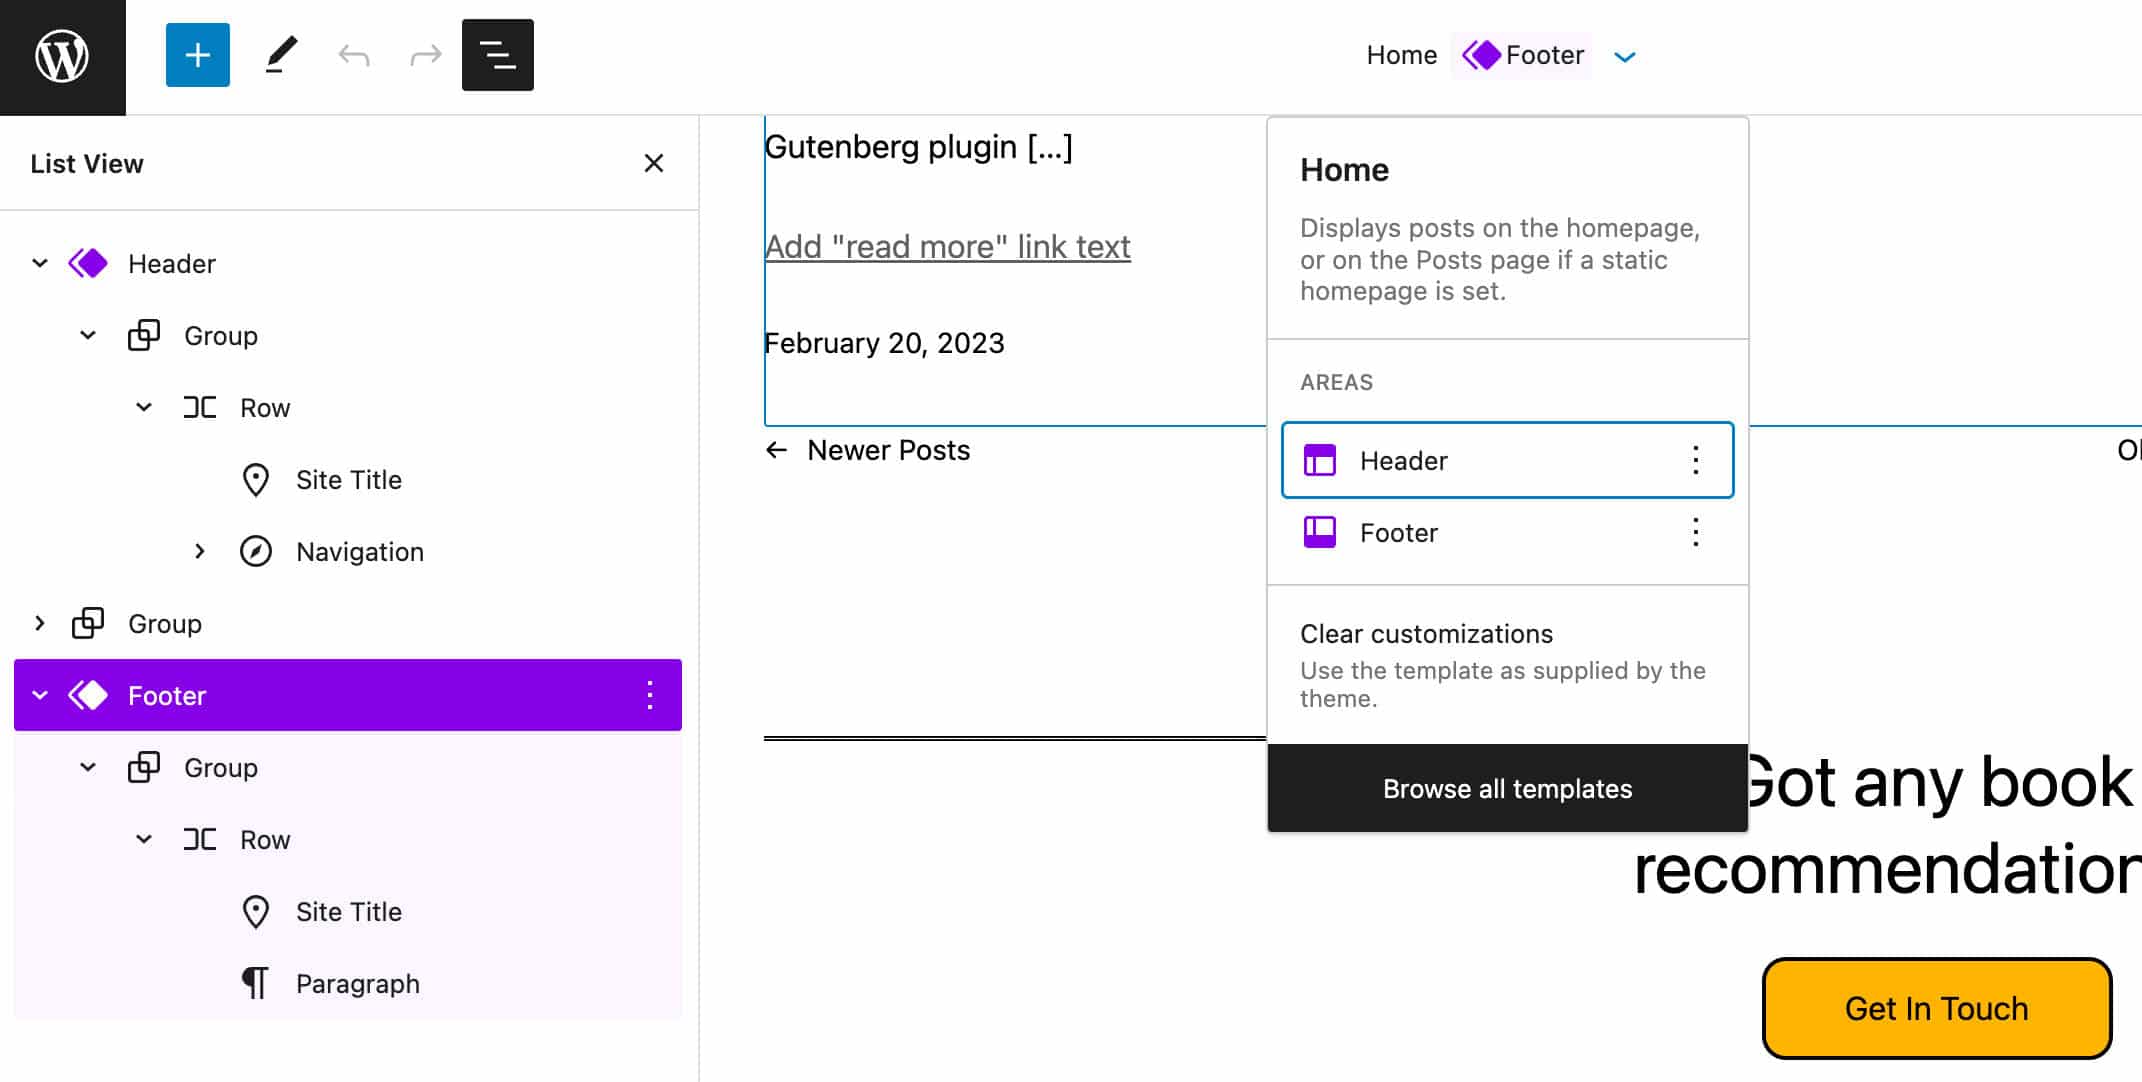Screen dimensions: 2142x1082
Task: Click Clear customizations option
Action: point(1426,632)
